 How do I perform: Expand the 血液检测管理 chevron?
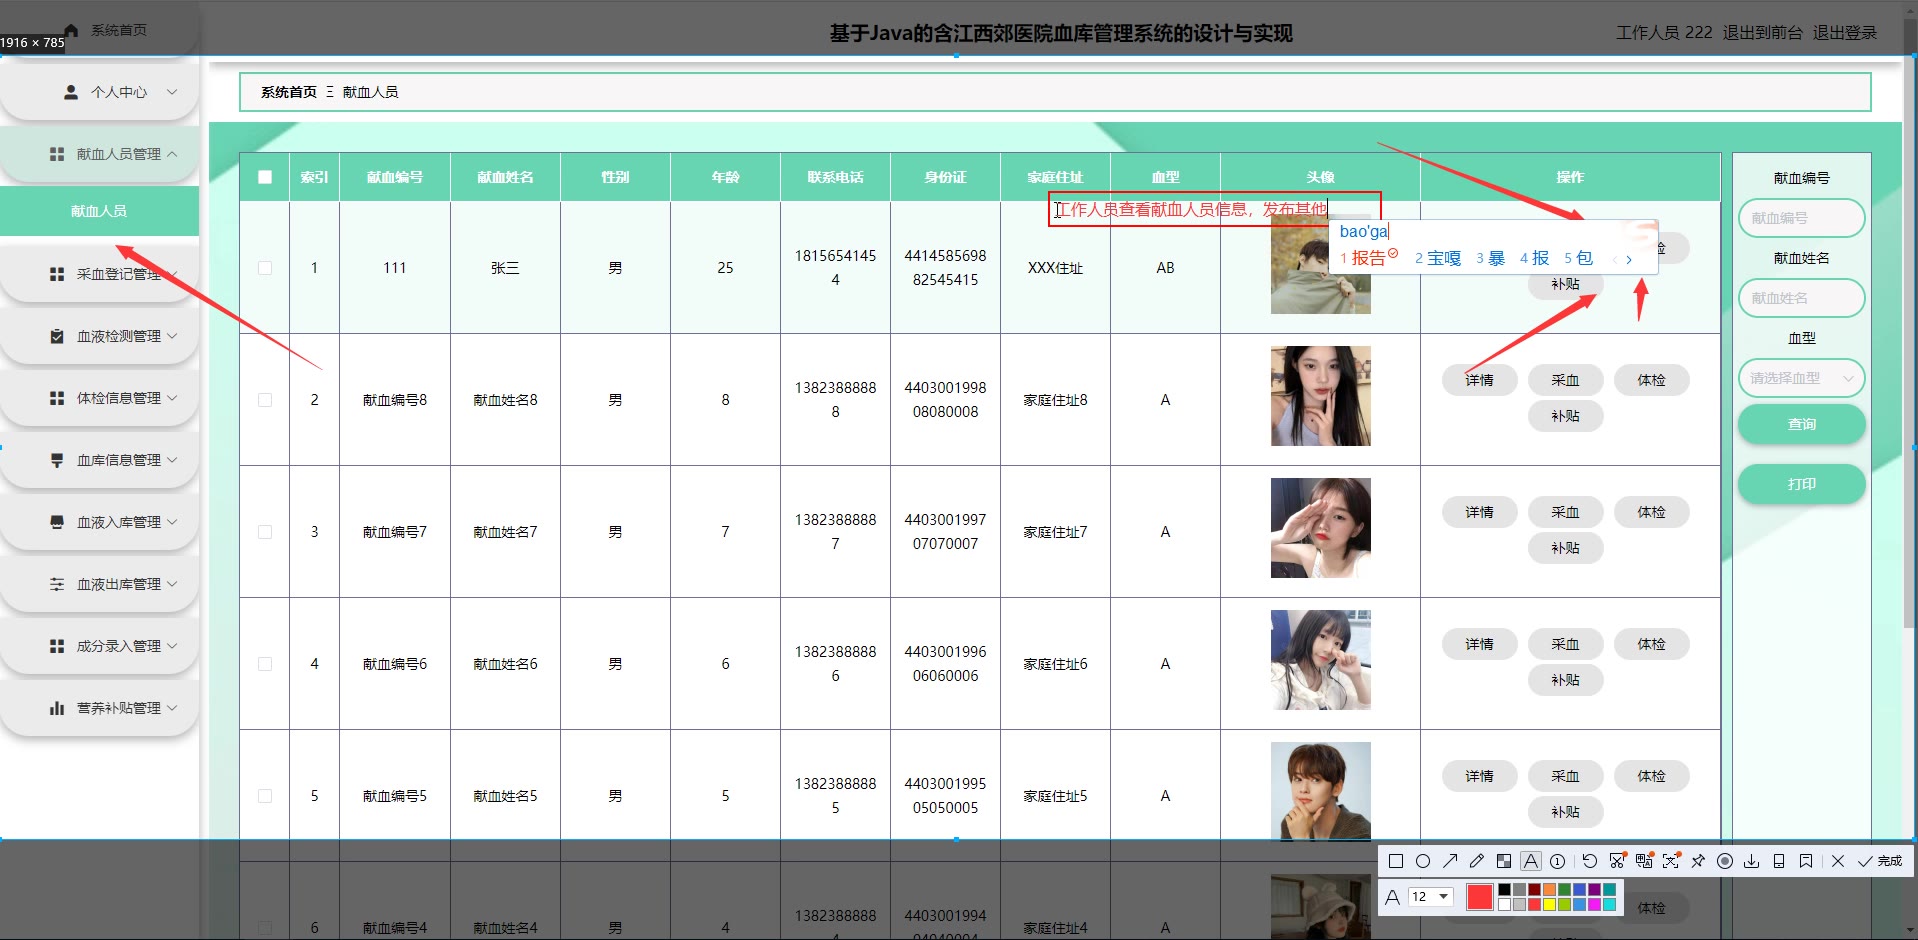point(172,336)
